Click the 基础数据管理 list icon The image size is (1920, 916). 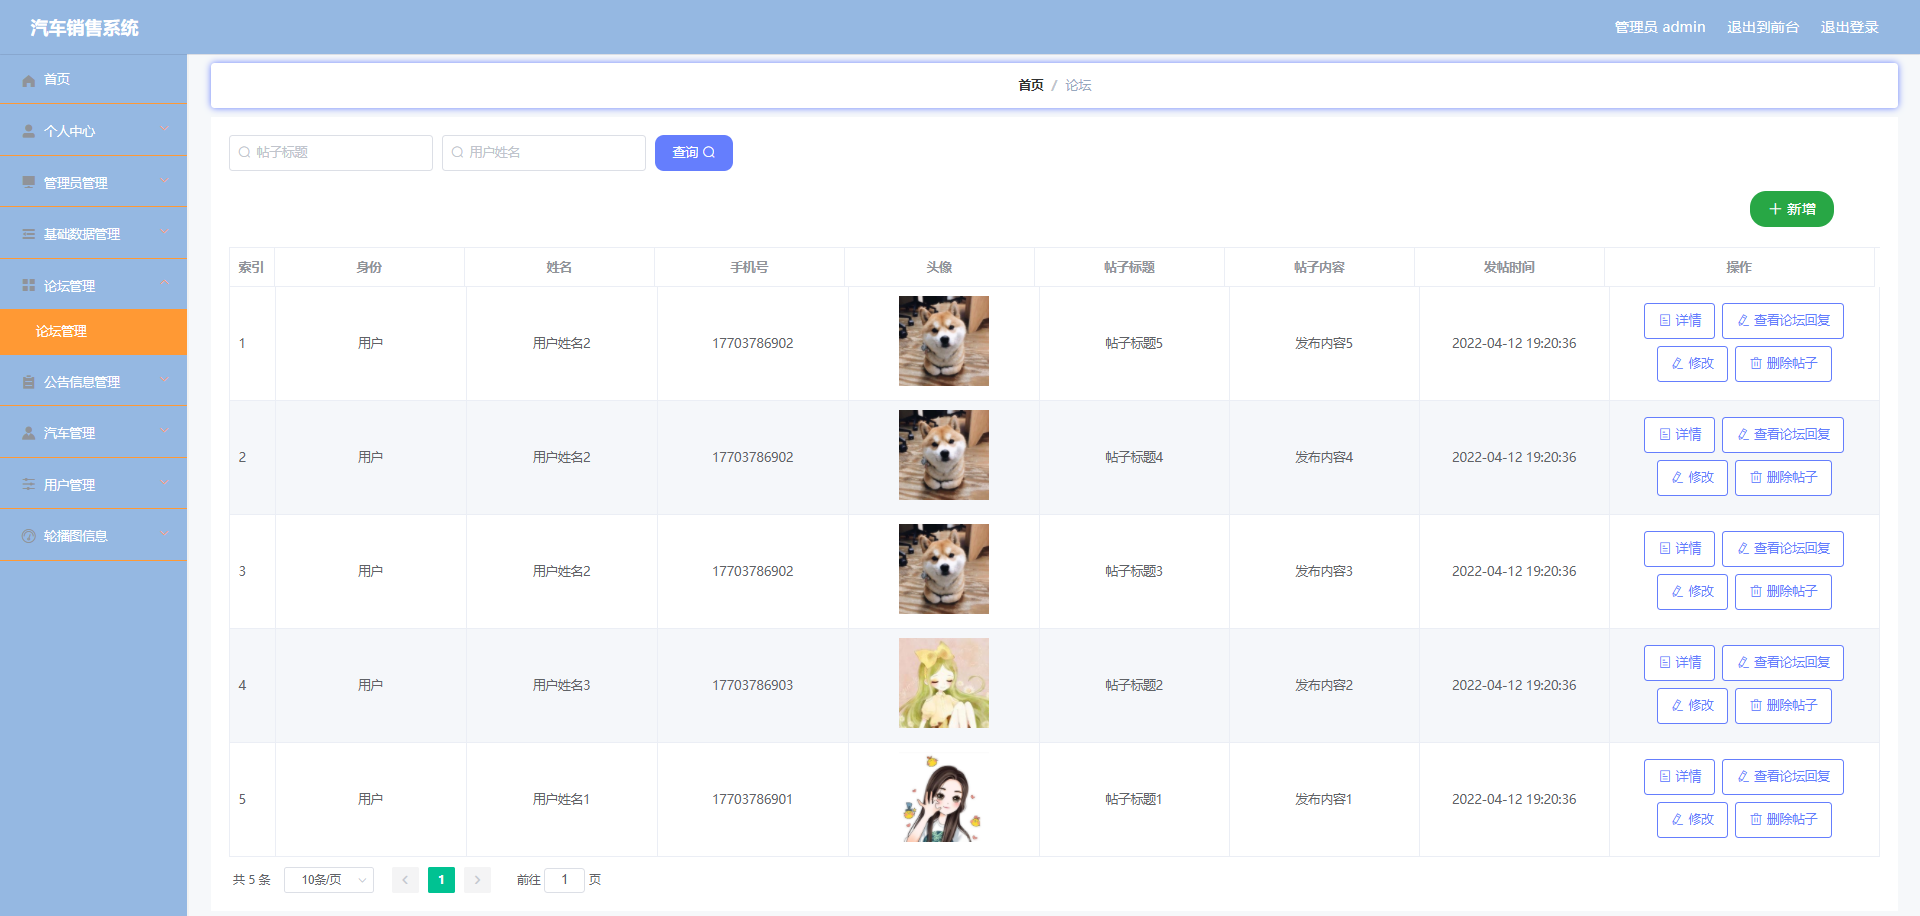(x=29, y=234)
